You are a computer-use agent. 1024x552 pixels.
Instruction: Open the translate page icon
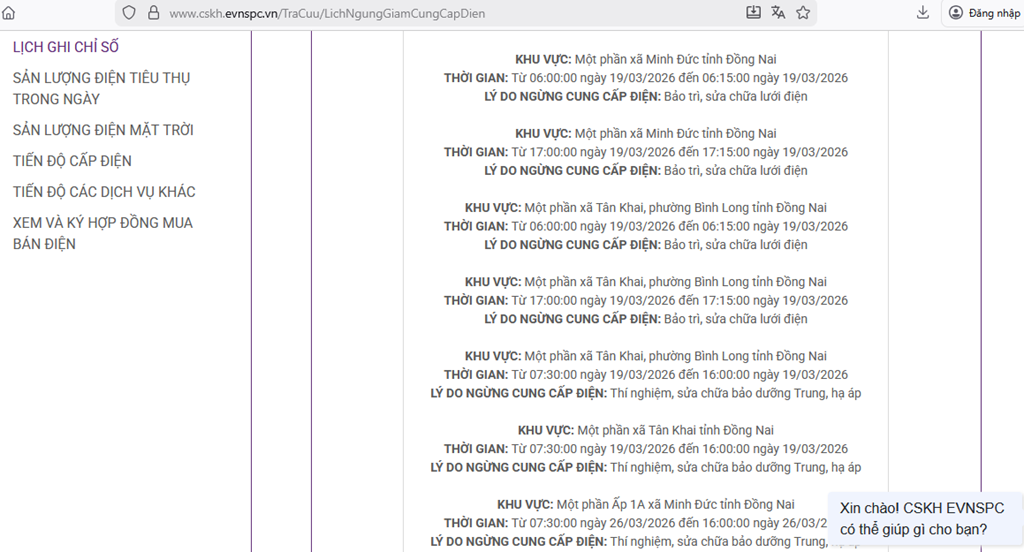(779, 13)
